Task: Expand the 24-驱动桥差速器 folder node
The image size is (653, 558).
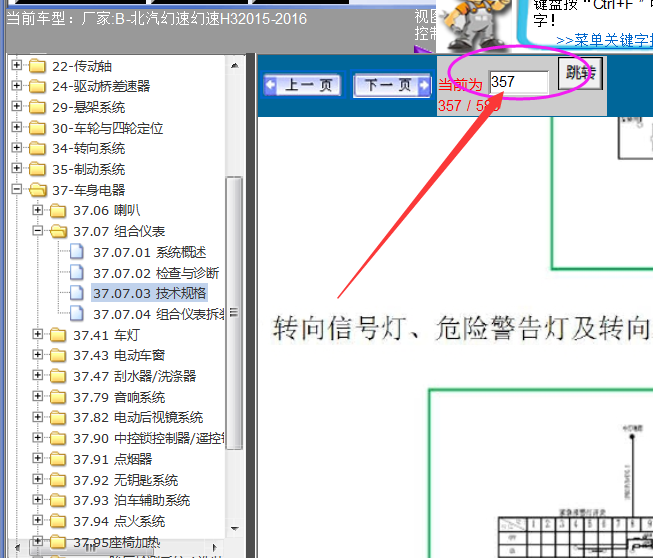Action: tap(17, 85)
